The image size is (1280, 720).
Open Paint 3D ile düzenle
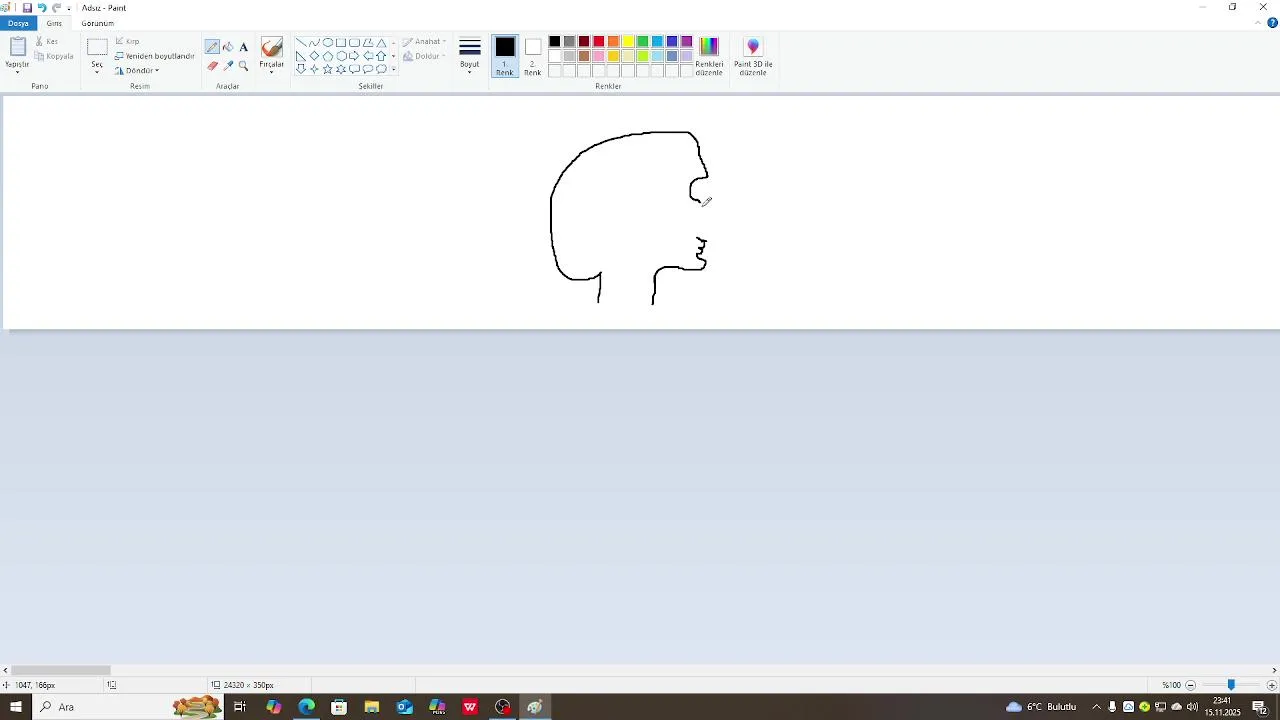click(753, 57)
